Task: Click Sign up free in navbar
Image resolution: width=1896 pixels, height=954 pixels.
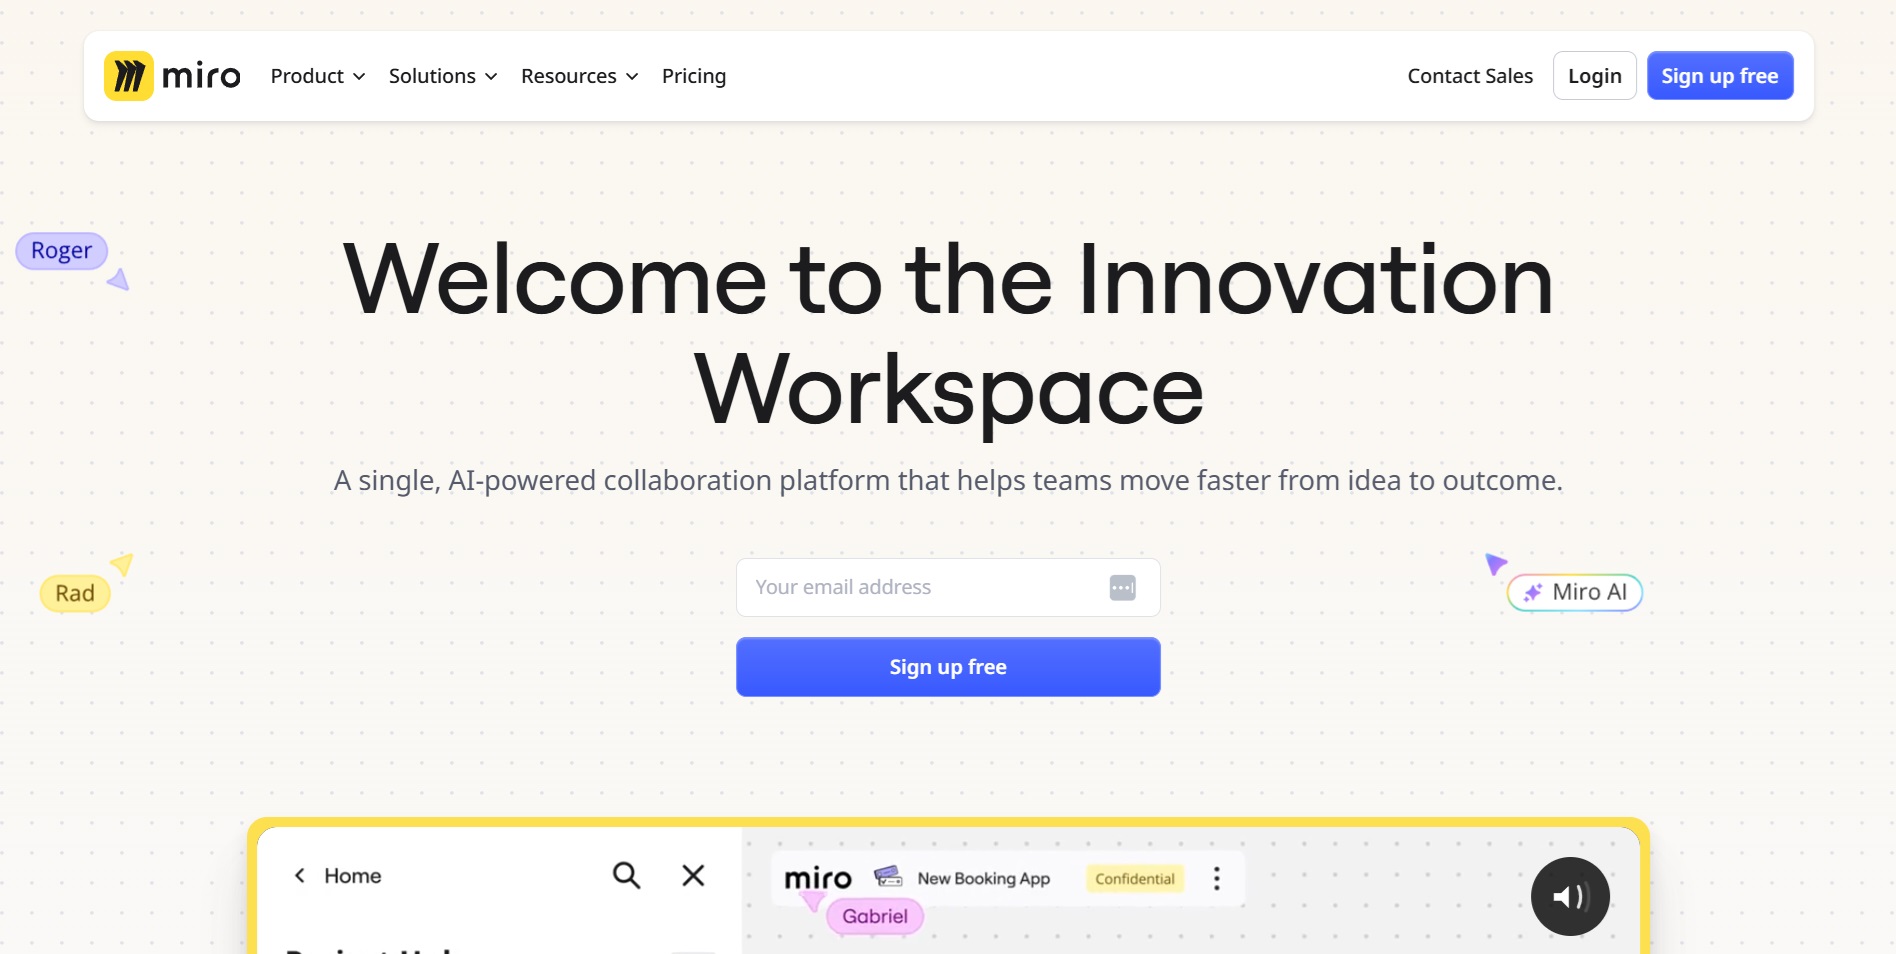Action: pos(1720,76)
